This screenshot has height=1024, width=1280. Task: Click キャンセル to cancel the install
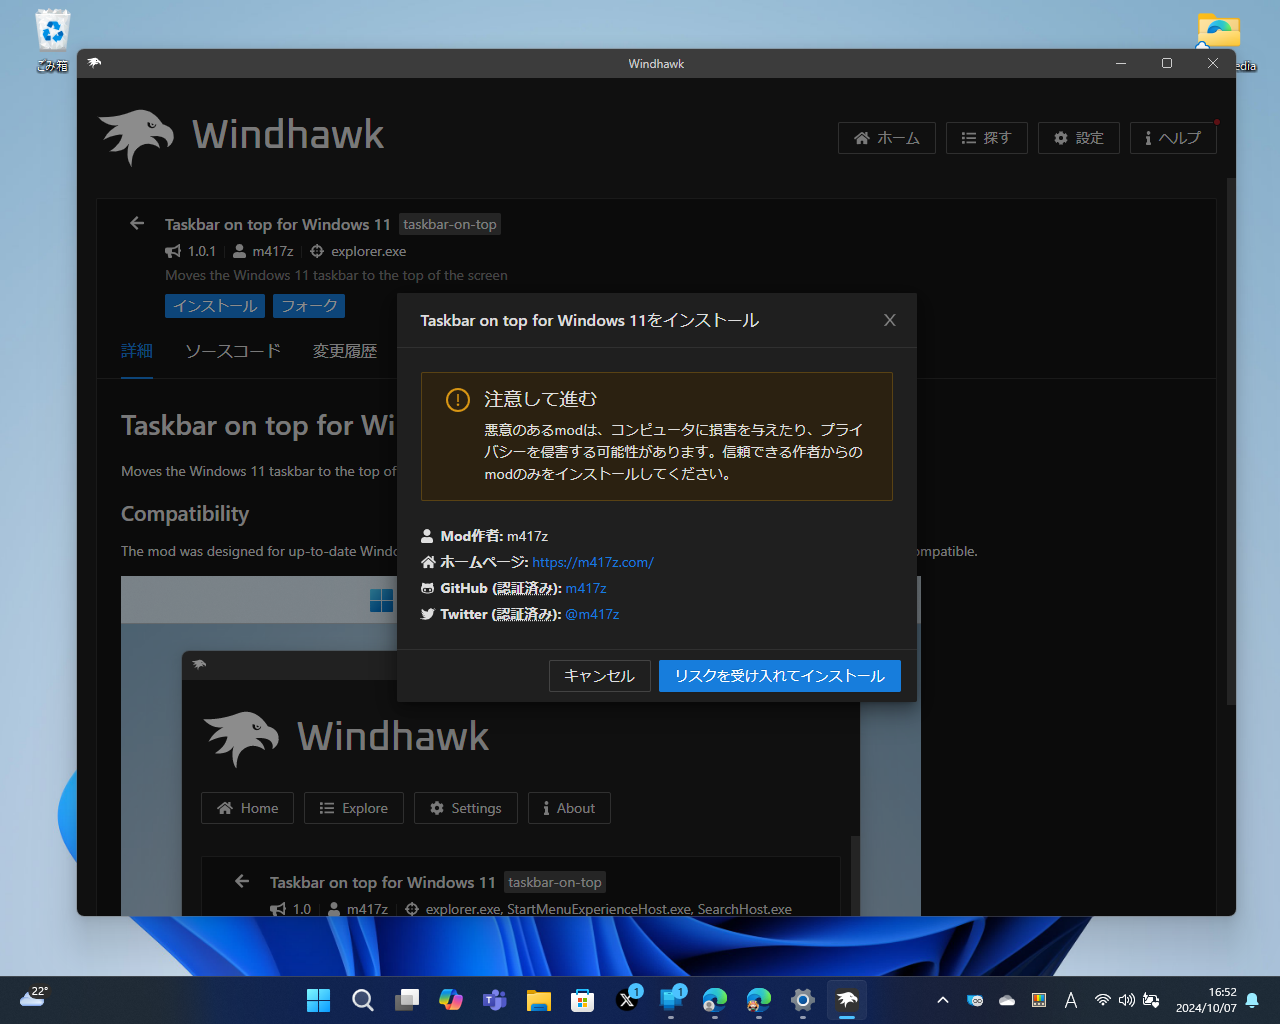tap(600, 676)
